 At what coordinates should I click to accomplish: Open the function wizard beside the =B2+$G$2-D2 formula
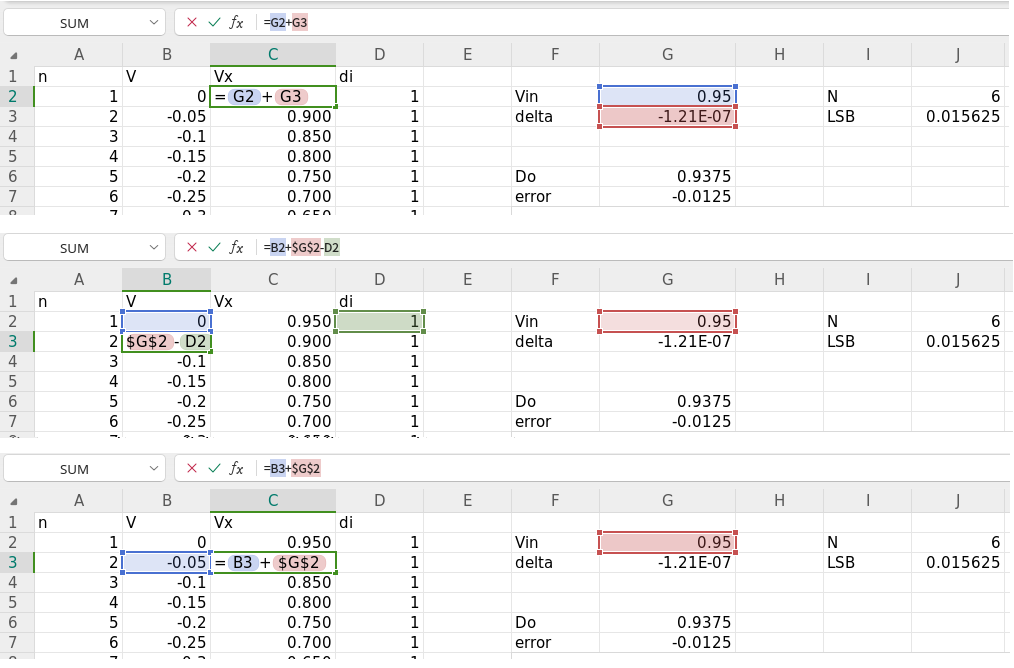click(237, 248)
